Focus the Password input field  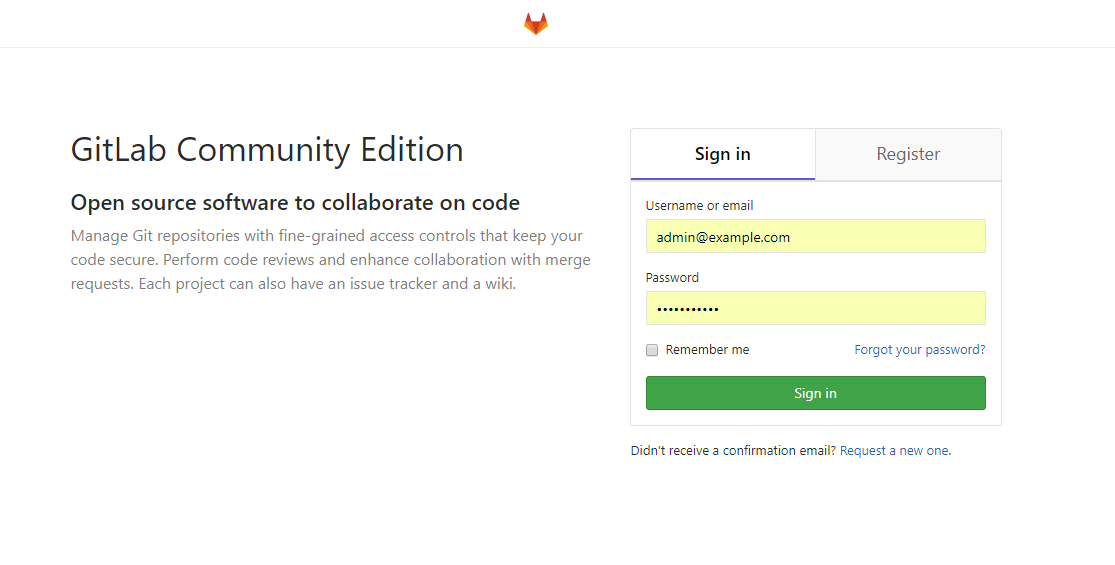point(815,309)
